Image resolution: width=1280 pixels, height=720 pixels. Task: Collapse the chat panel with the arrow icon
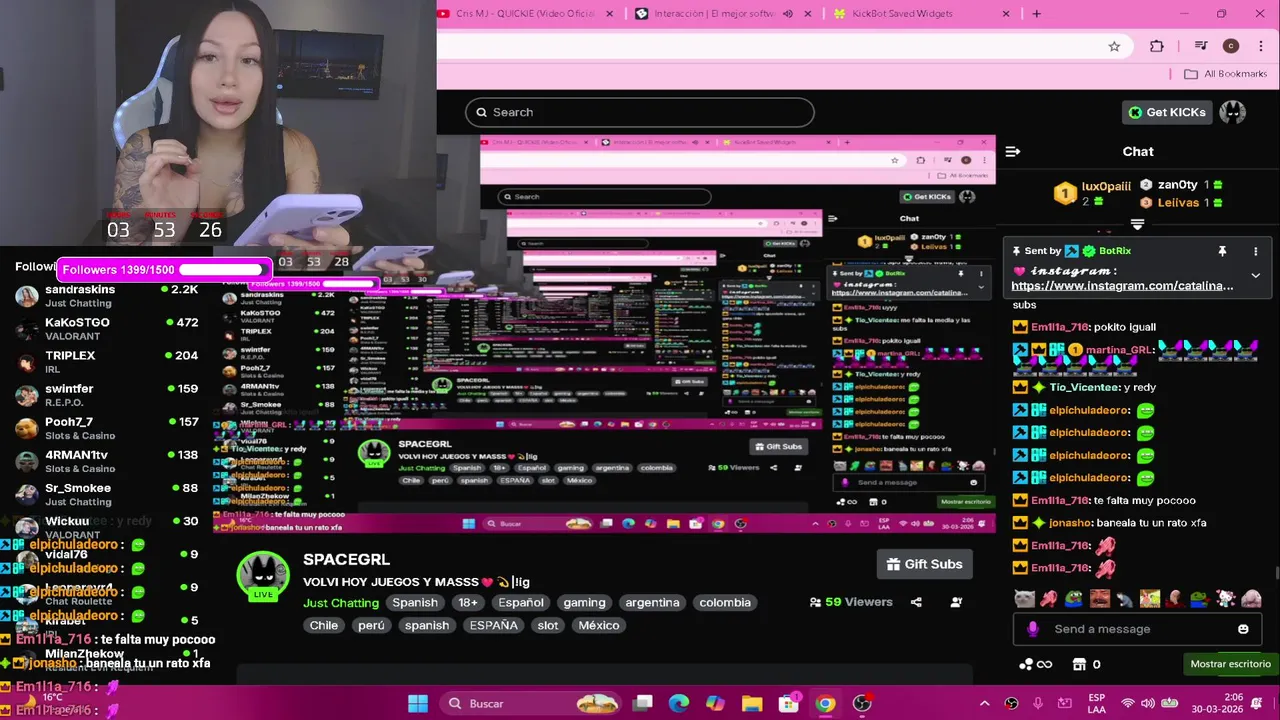click(1013, 151)
